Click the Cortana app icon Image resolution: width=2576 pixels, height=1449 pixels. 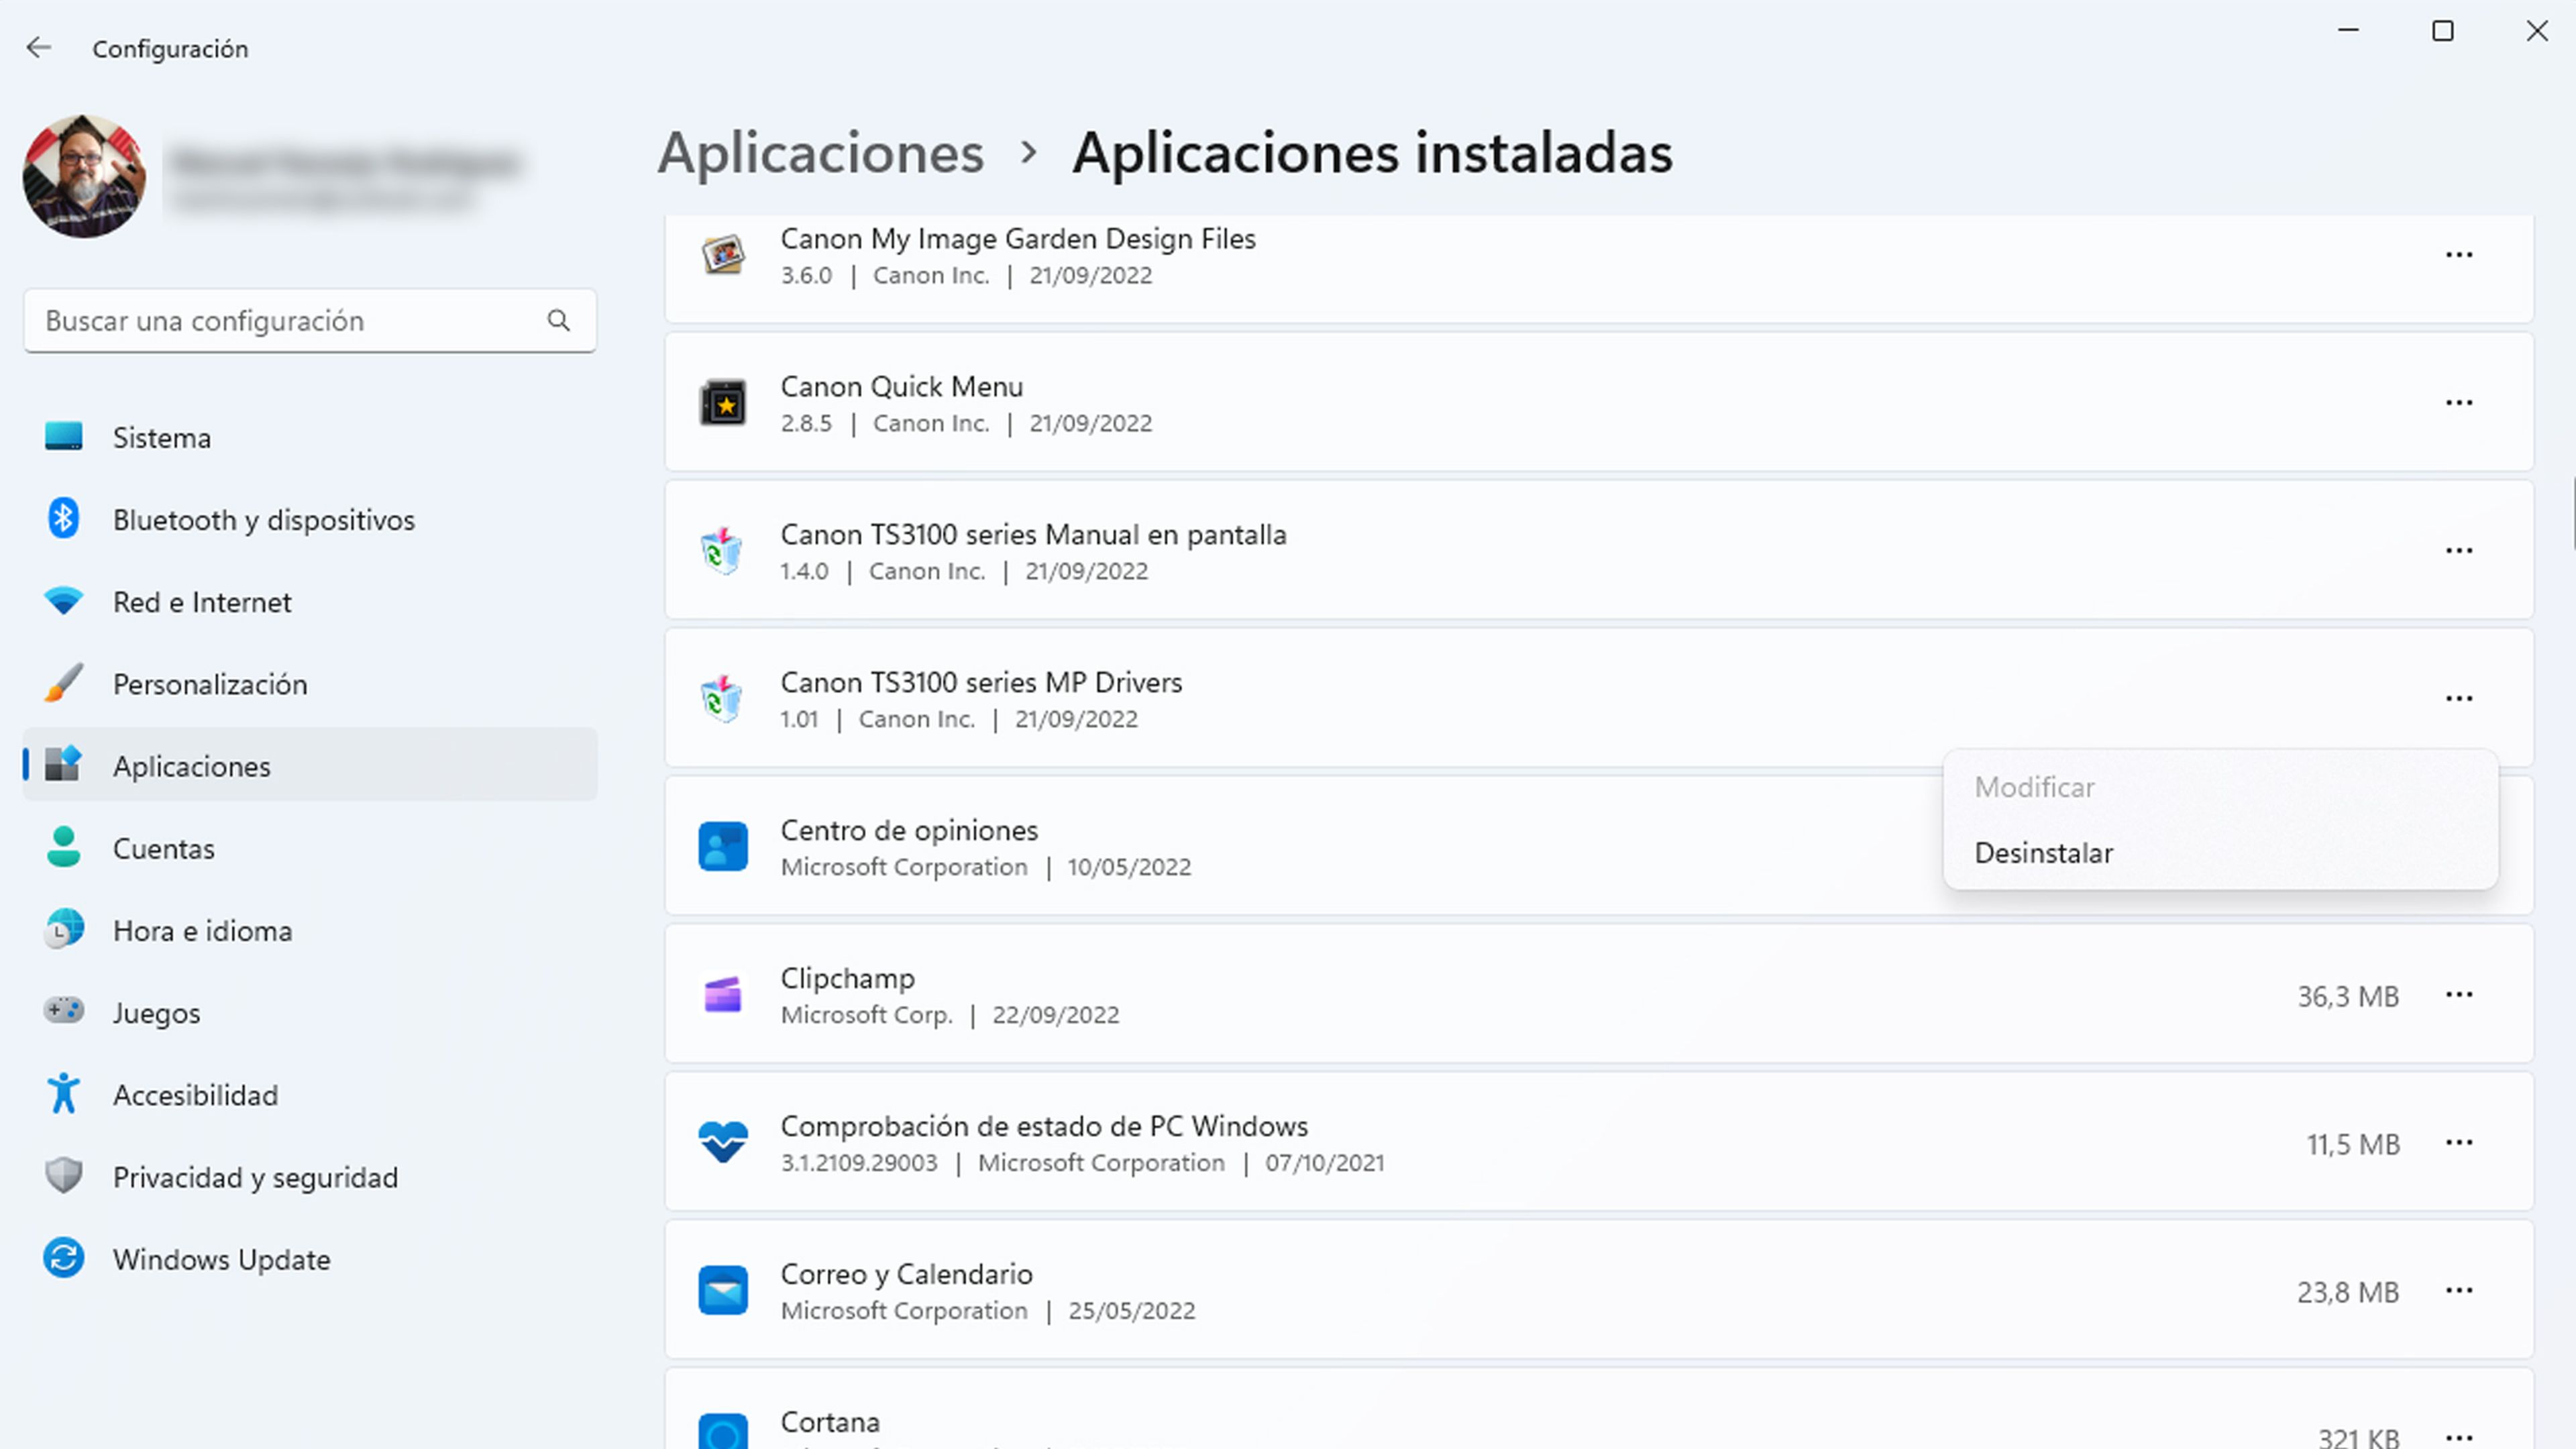pos(723,1432)
